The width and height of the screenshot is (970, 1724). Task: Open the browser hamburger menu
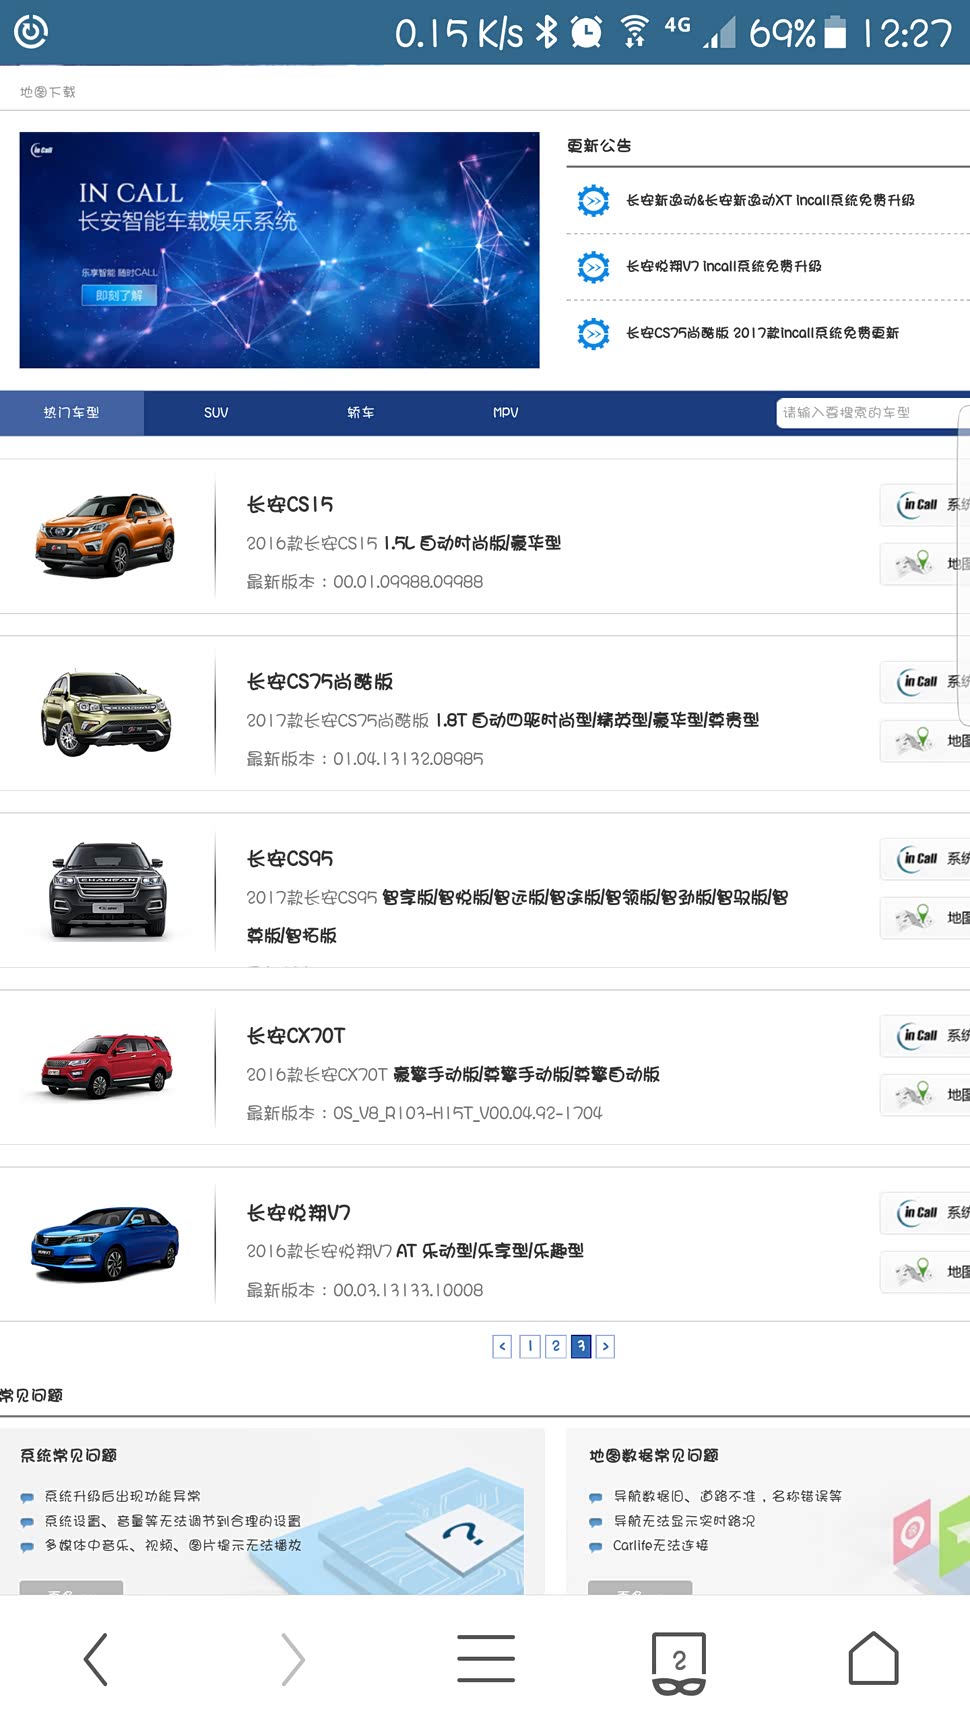(x=486, y=1660)
